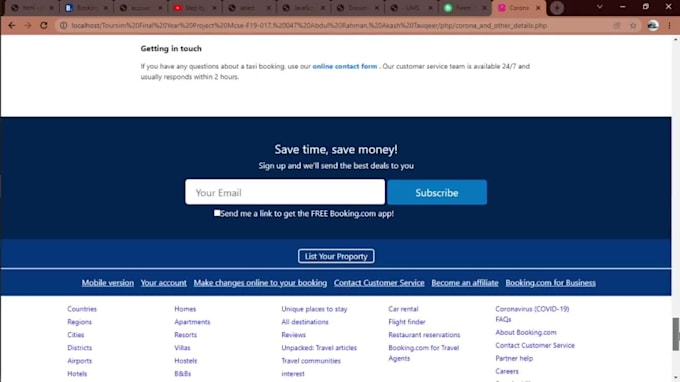Open Unpacked: Travel articles link
Viewport: 680px width, 382px height.
[x=319, y=348]
